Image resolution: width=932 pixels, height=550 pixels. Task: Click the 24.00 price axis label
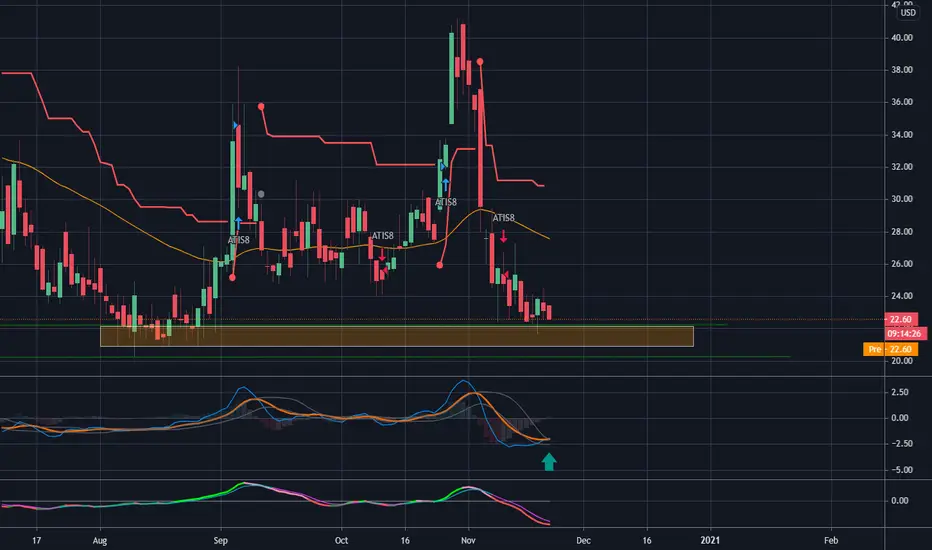point(902,296)
